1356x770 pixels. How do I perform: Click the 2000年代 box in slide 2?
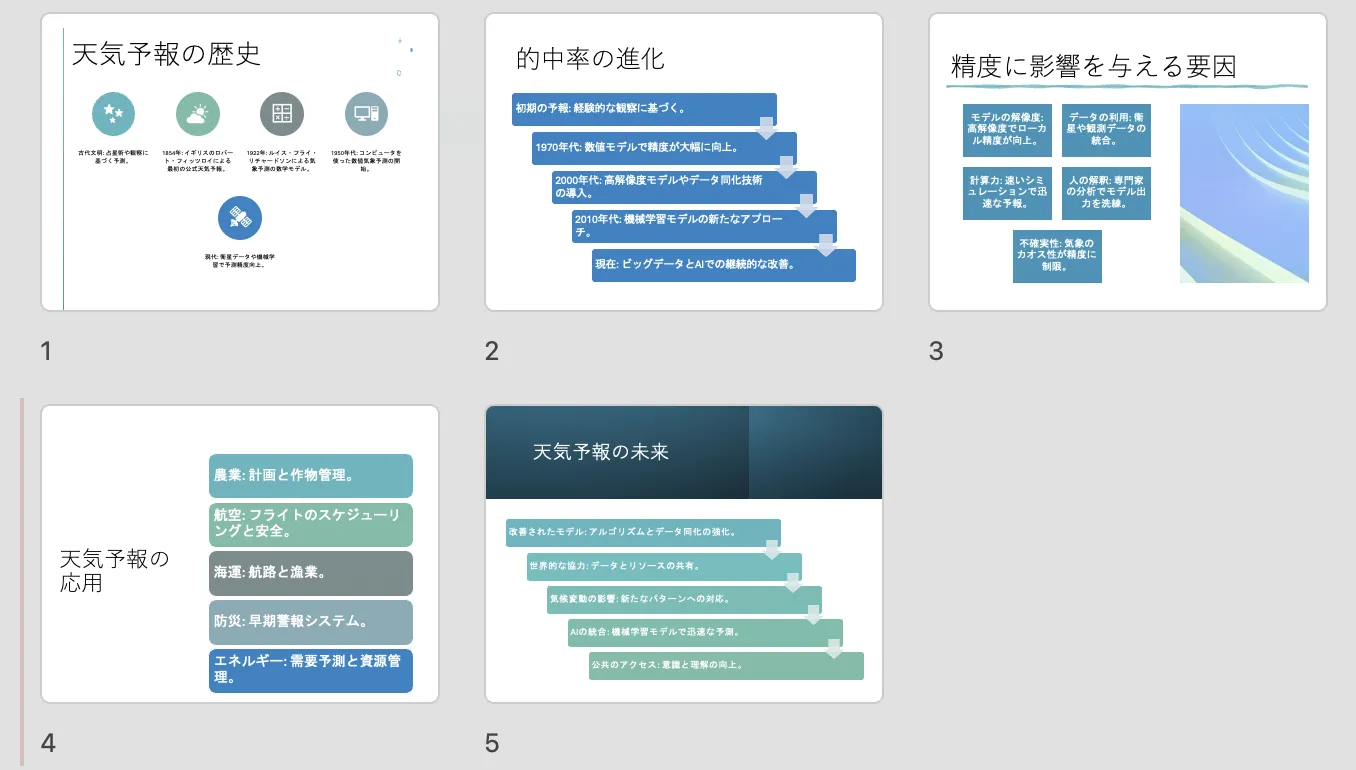coord(684,187)
